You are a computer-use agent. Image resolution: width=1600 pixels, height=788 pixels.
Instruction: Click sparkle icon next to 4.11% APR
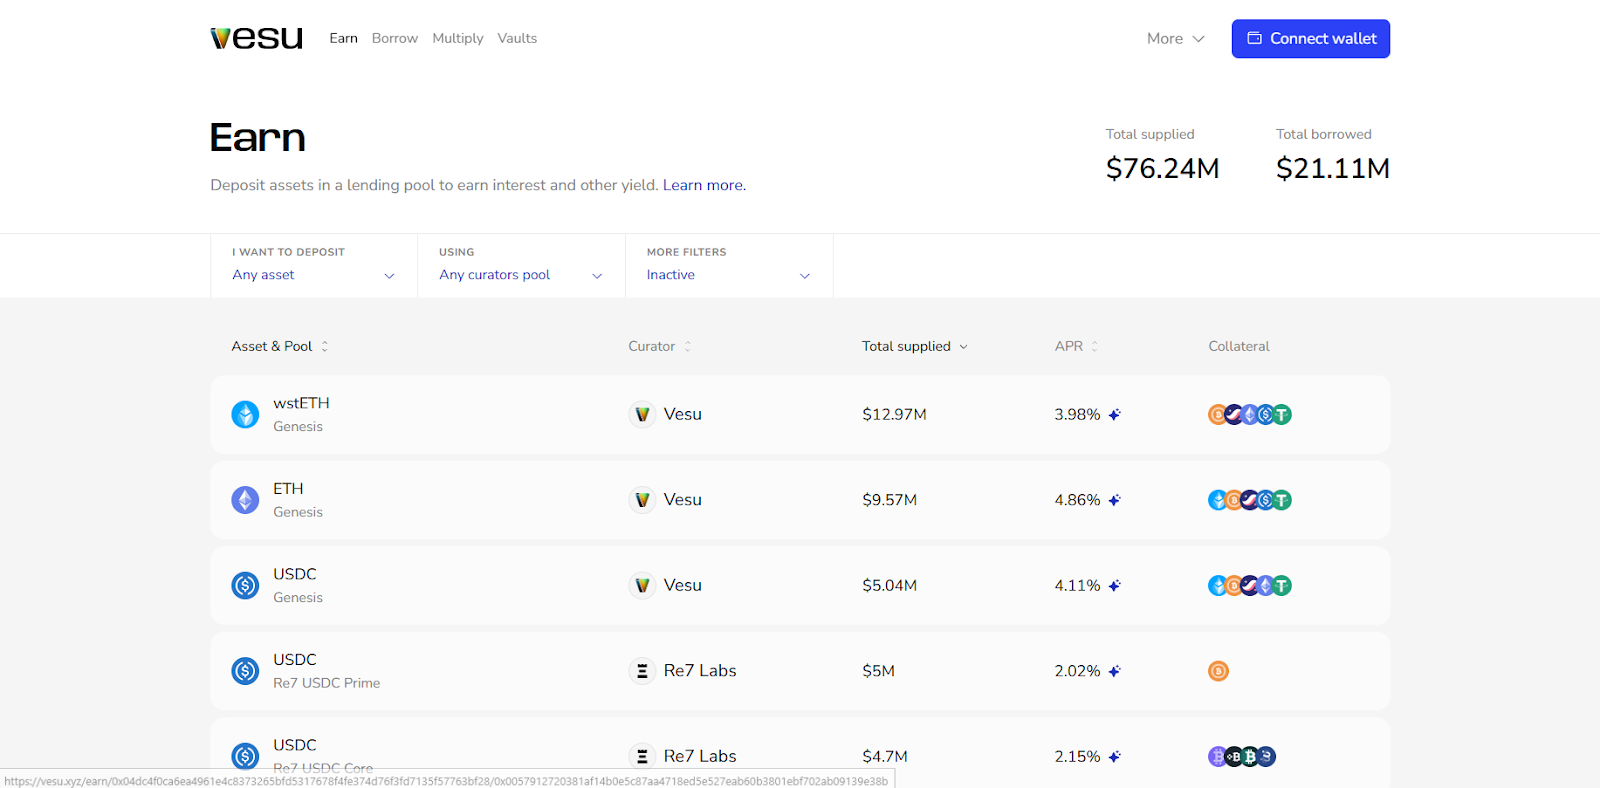[x=1114, y=585]
